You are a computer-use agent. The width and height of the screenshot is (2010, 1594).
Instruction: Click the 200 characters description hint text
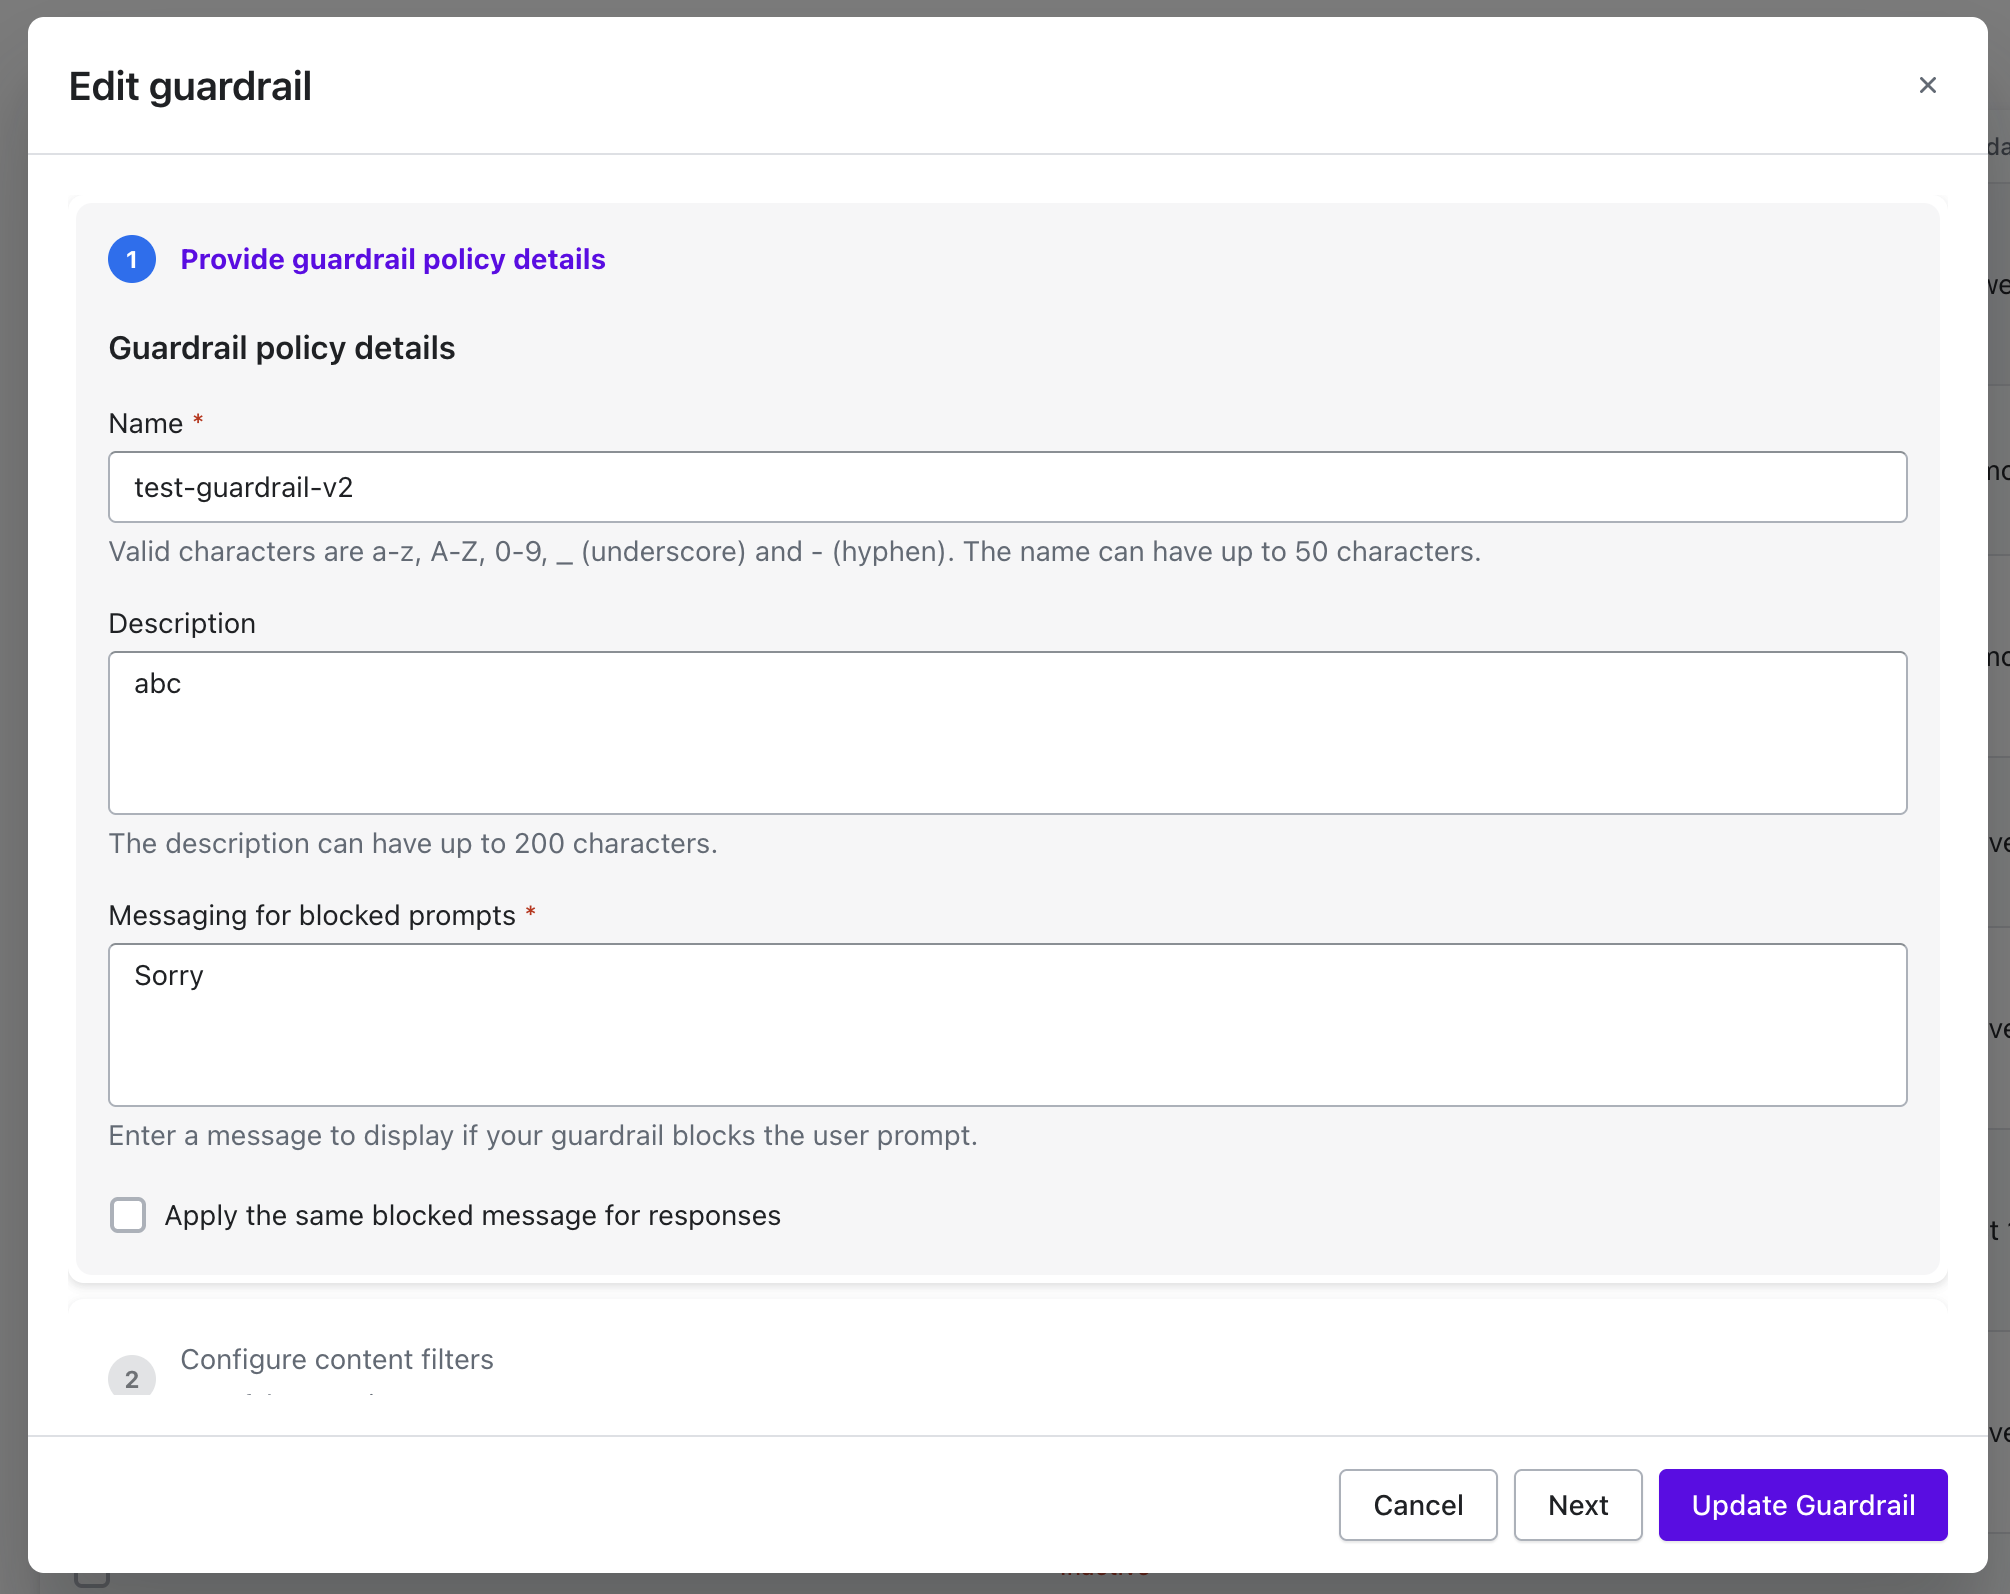(x=412, y=844)
